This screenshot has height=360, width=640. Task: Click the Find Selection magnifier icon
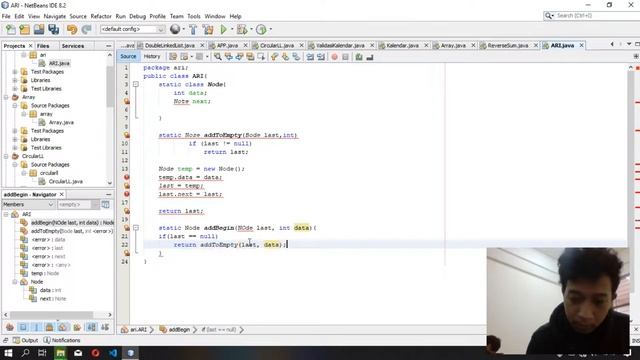[x=218, y=57]
